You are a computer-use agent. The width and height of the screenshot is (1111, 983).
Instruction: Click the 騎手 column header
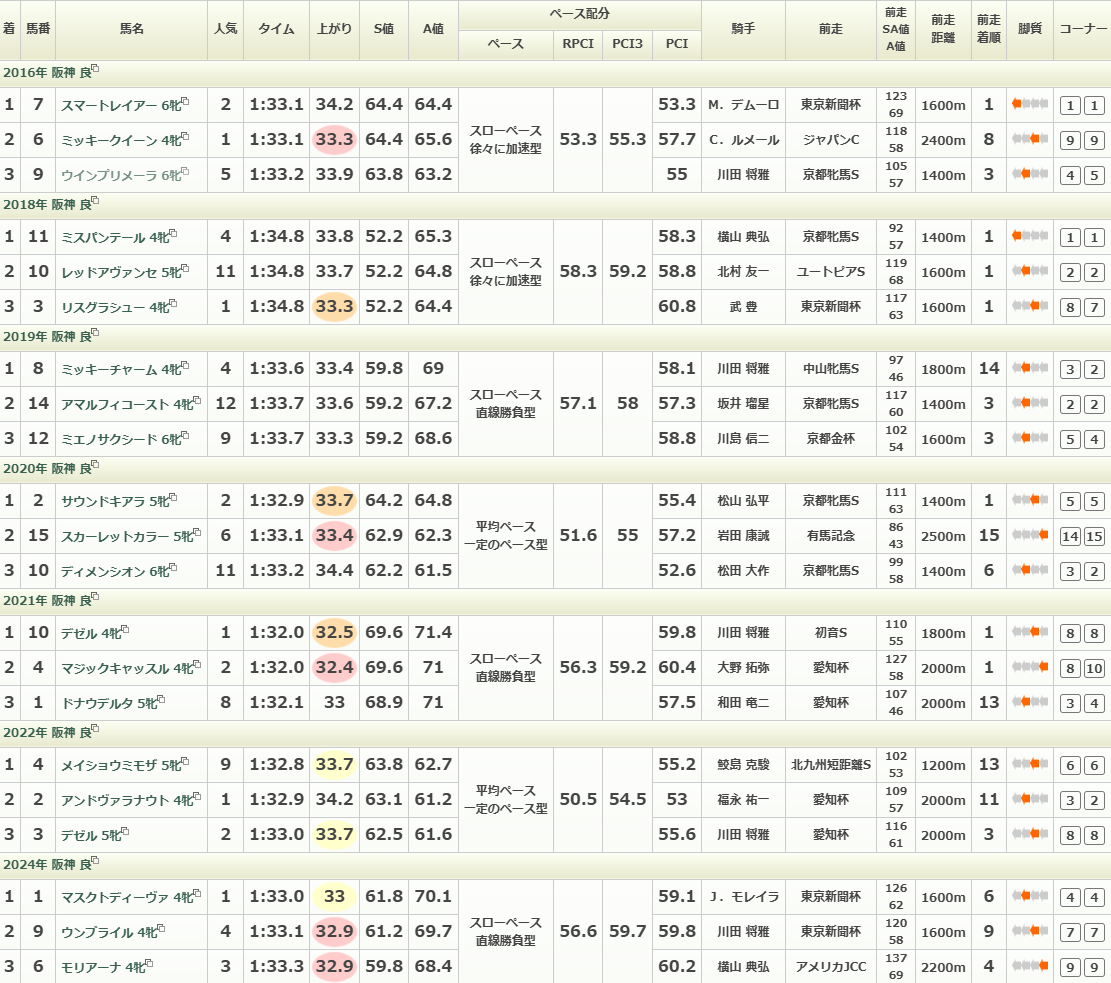click(x=743, y=29)
